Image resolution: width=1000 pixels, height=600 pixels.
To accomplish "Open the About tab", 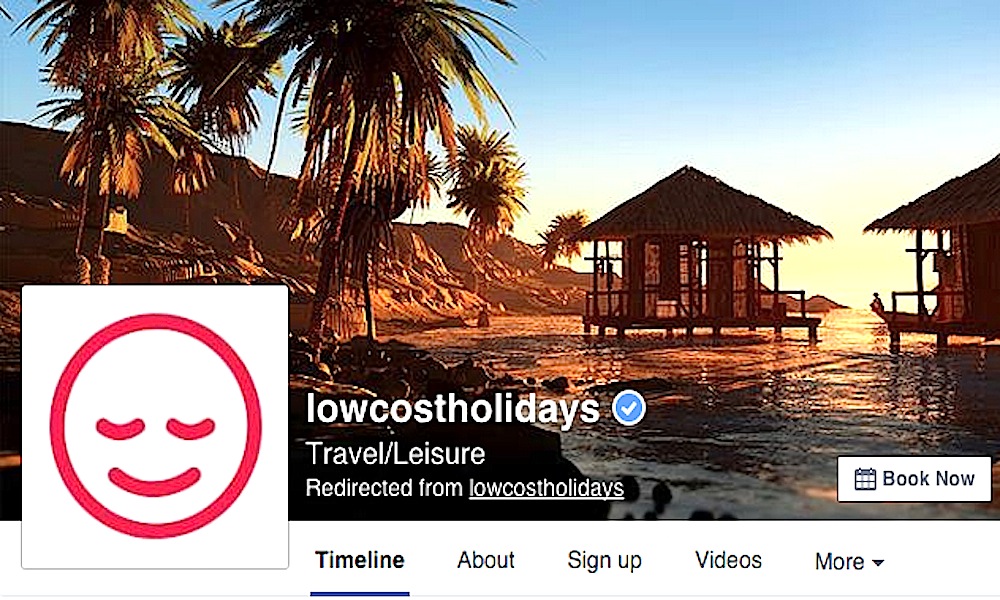I will click(485, 560).
